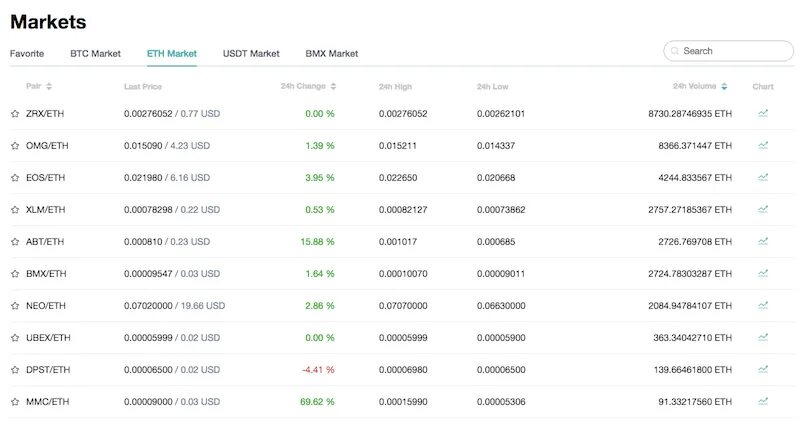
Task: Click last price 0.07020000 / 19.66 USD
Action: pyautogui.click(x=174, y=306)
